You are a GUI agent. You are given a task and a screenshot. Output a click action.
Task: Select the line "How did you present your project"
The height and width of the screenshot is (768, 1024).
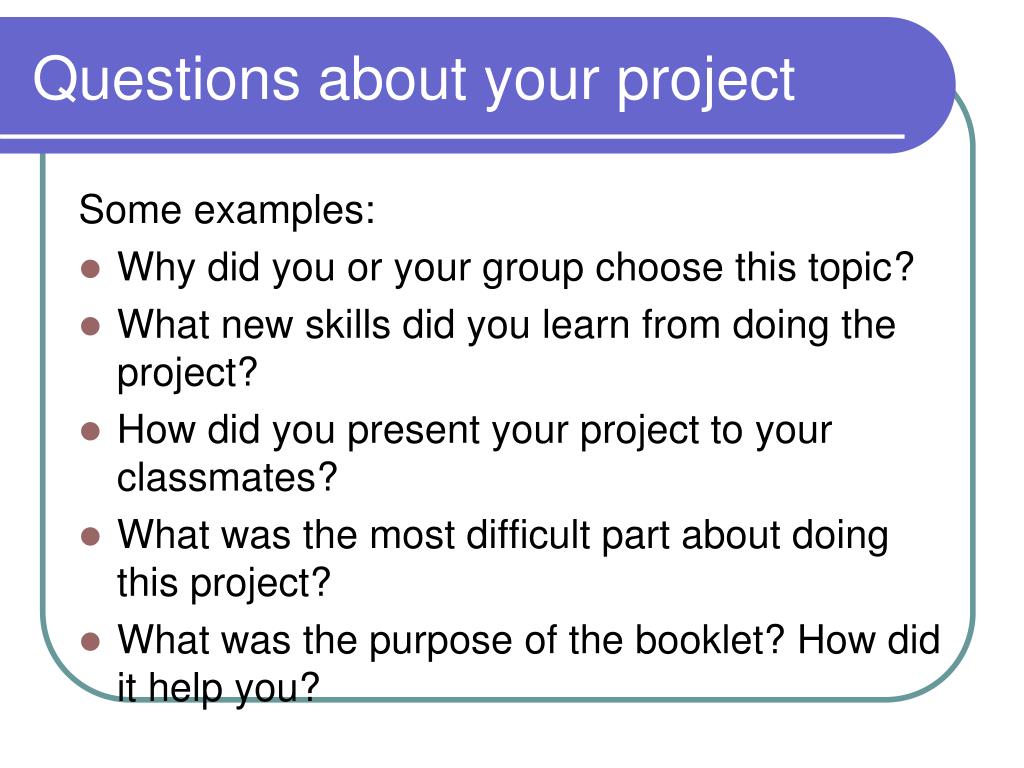474,431
